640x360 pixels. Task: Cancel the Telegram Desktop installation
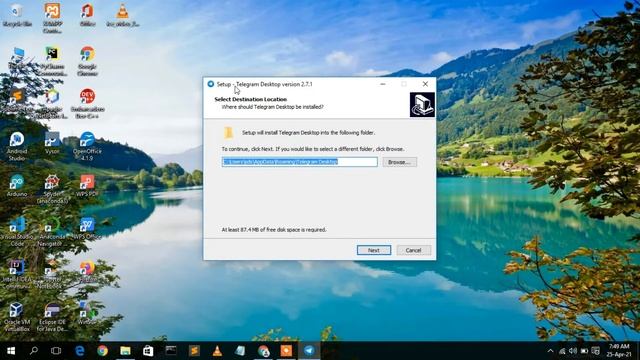pyautogui.click(x=413, y=250)
